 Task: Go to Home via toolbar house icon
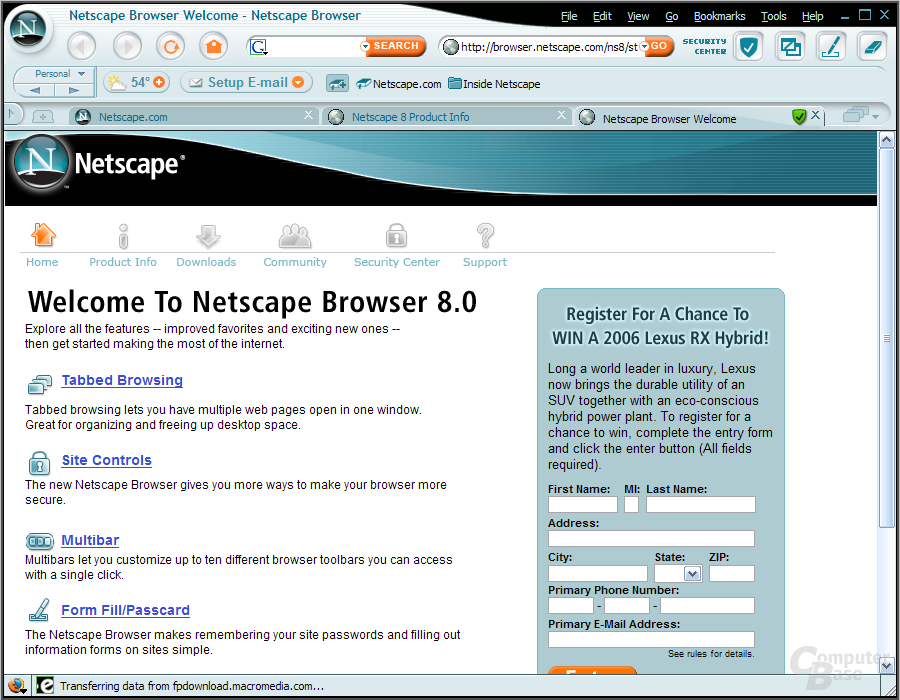214,46
